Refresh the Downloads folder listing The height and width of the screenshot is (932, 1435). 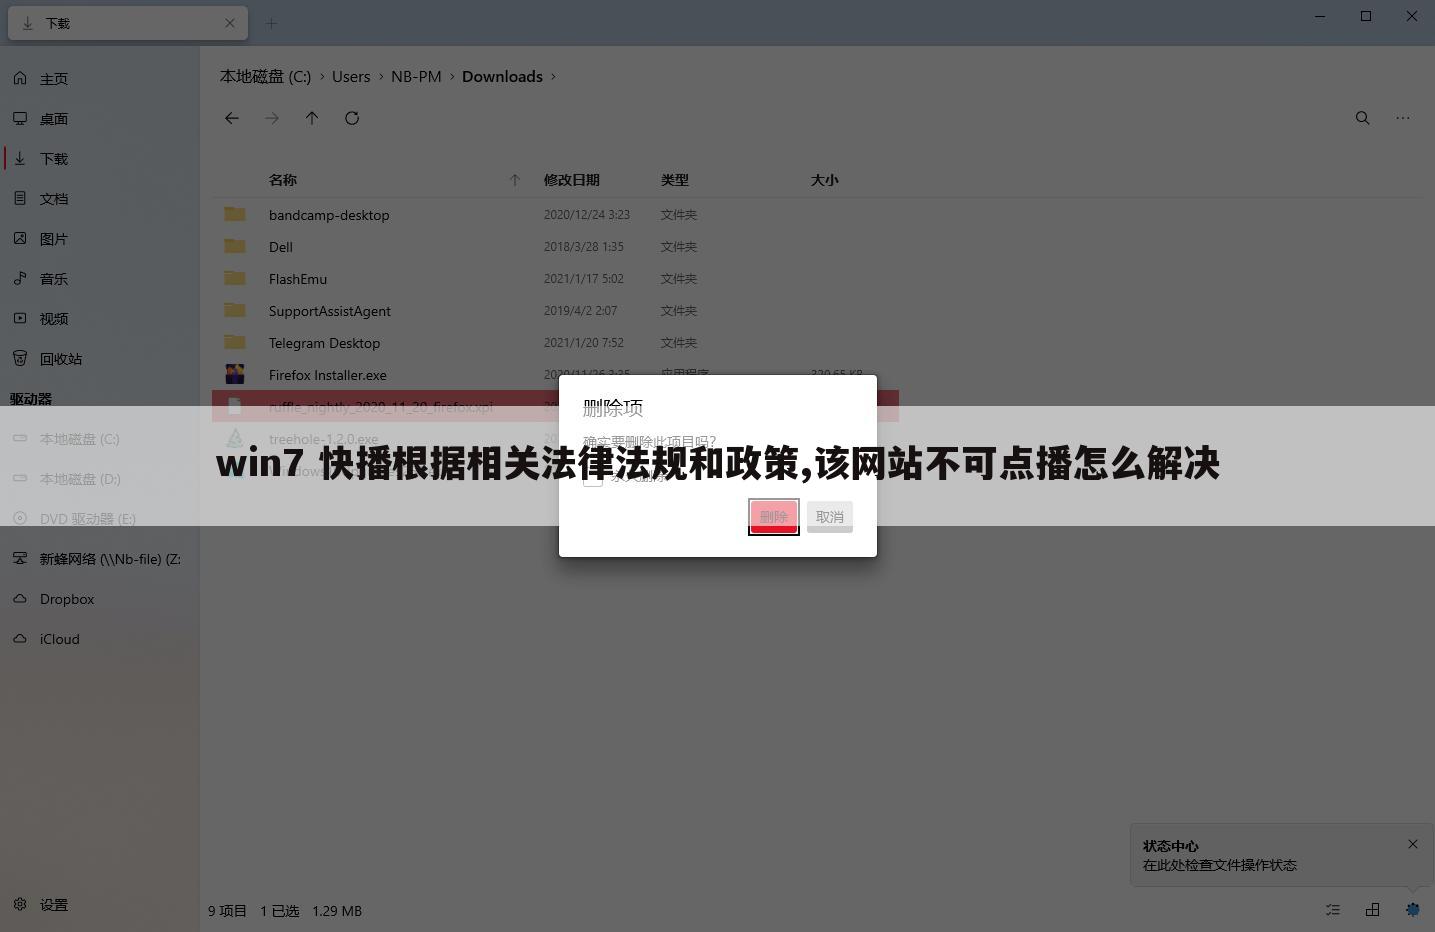352,118
